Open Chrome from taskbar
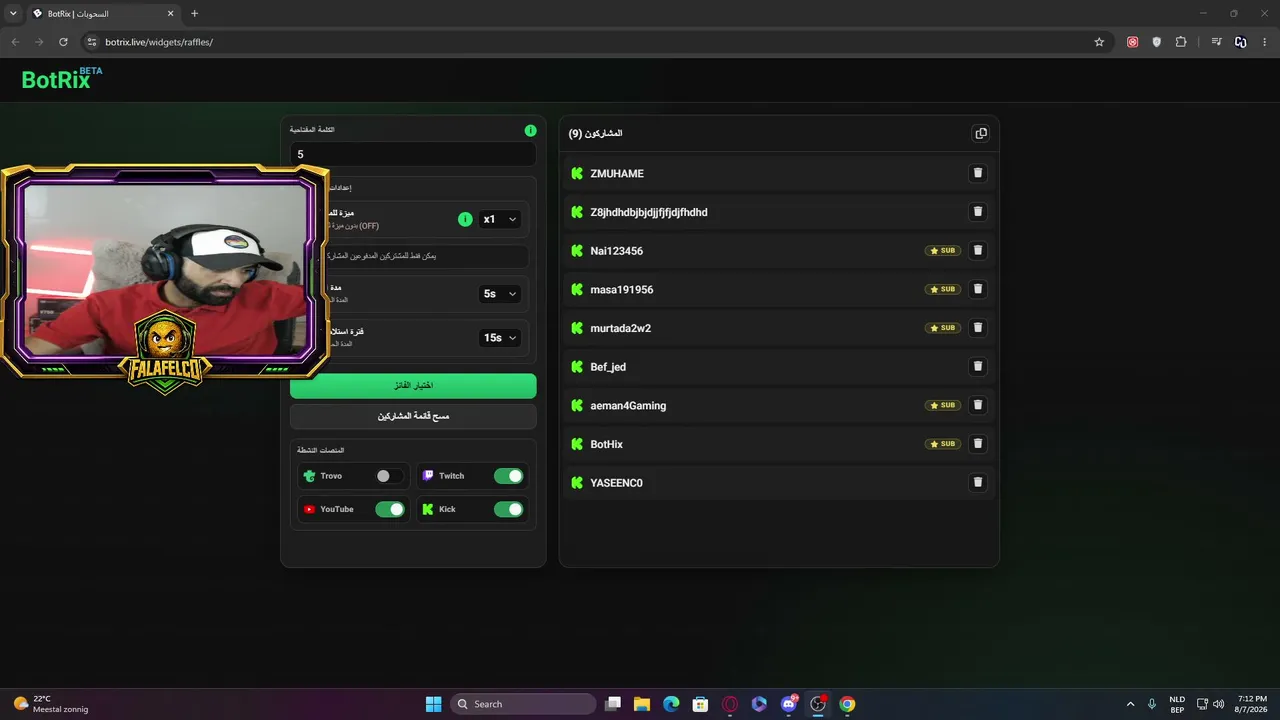This screenshot has width=1280, height=720. 847,704
